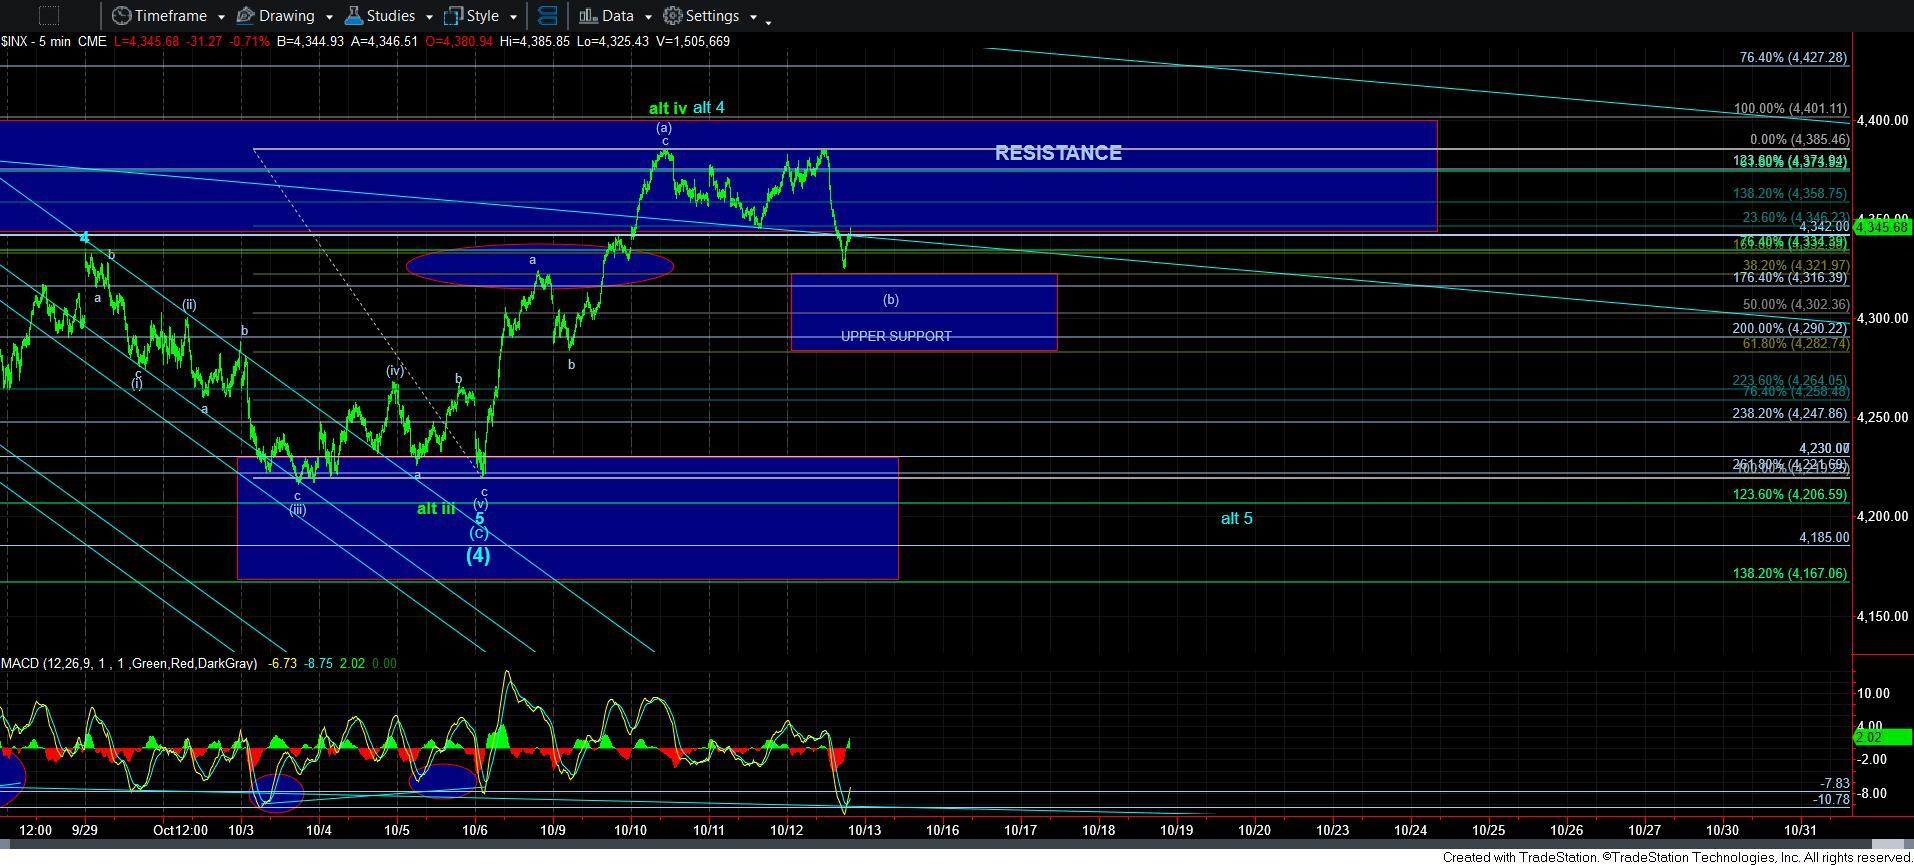Click the Studies flask icon
Image resolution: width=1914 pixels, height=865 pixels.
pyautogui.click(x=353, y=16)
